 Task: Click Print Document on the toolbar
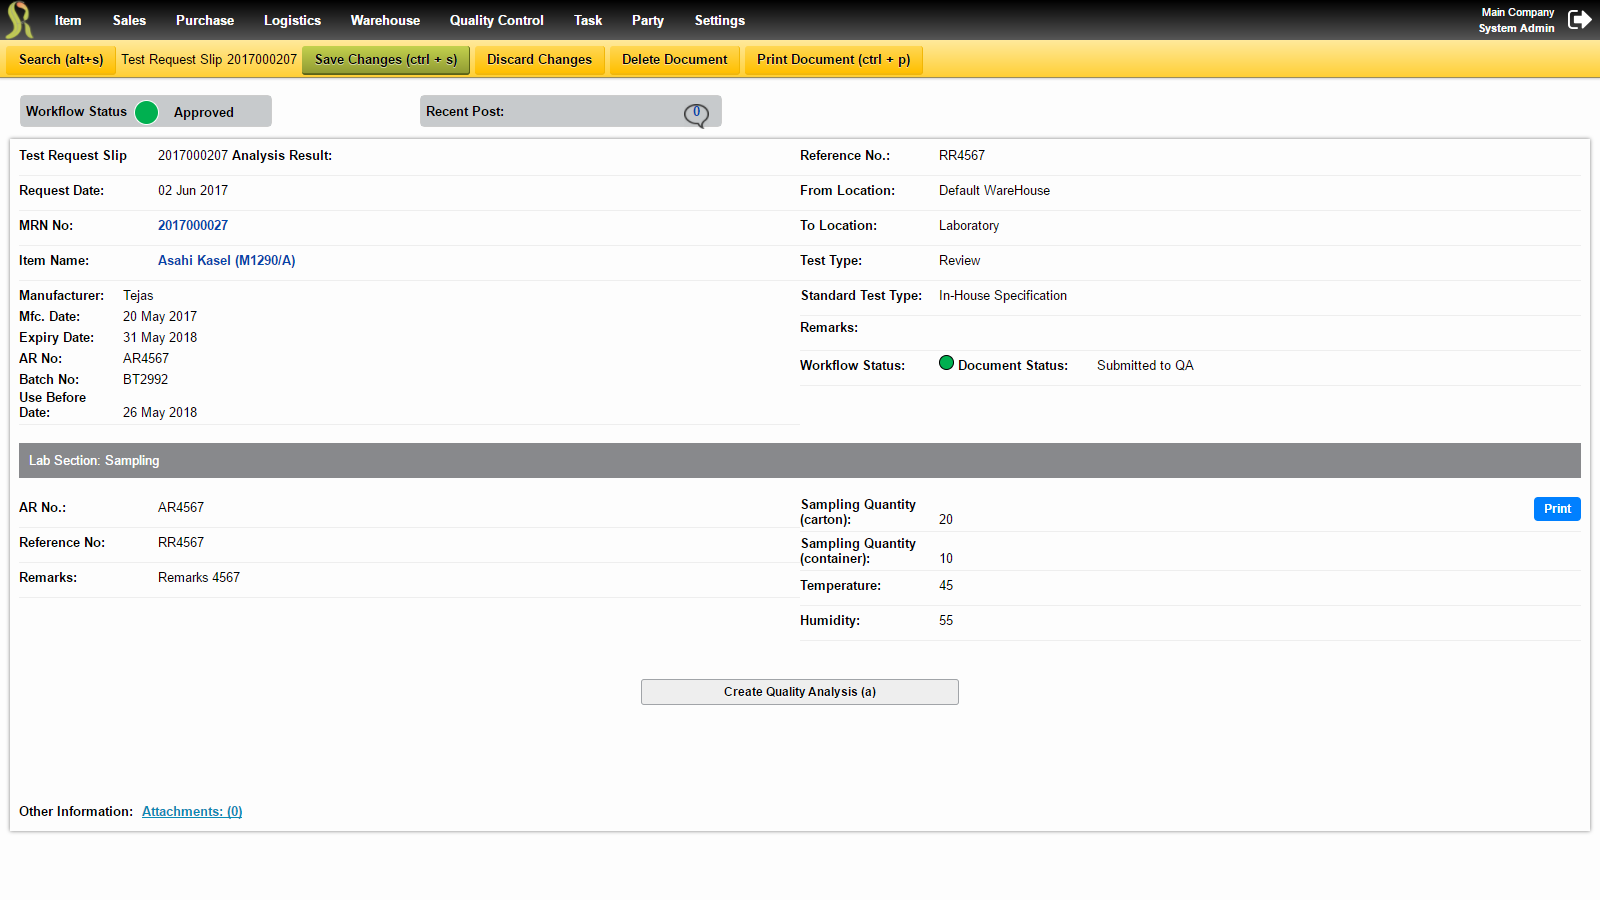(833, 59)
